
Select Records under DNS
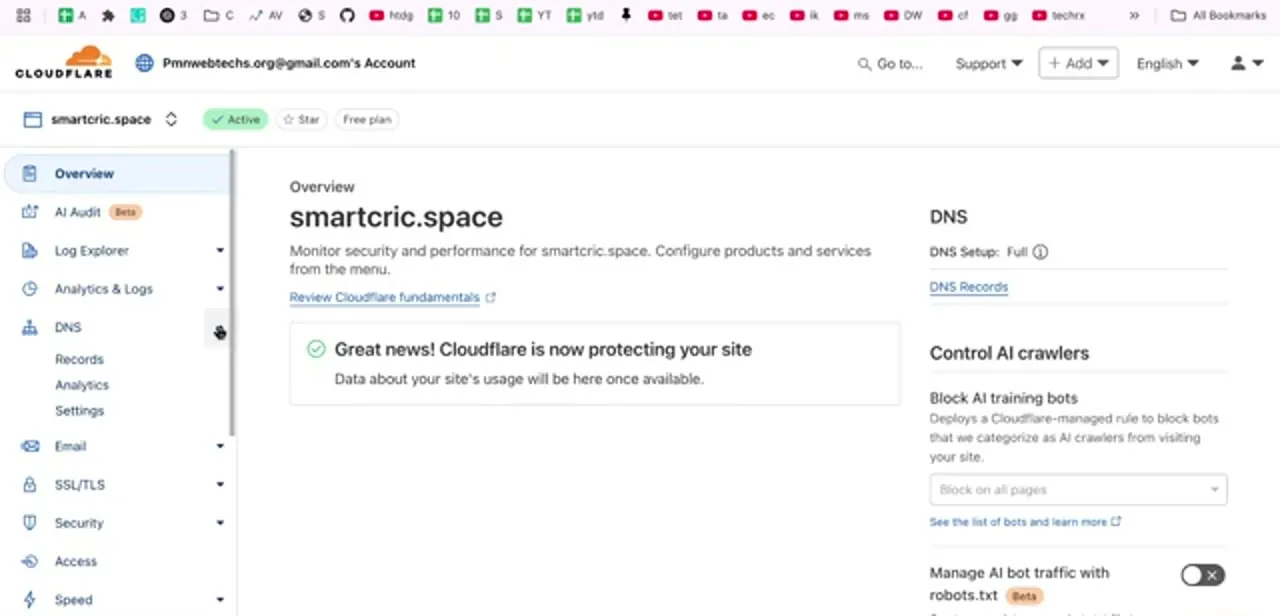79,359
